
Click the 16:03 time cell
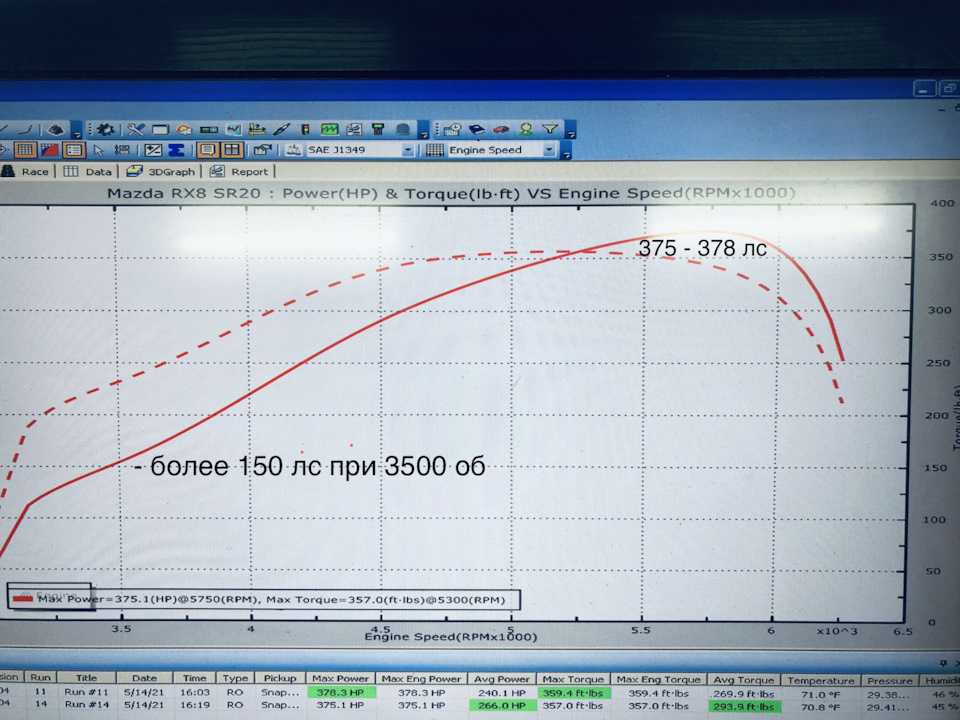pyautogui.click(x=195, y=692)
